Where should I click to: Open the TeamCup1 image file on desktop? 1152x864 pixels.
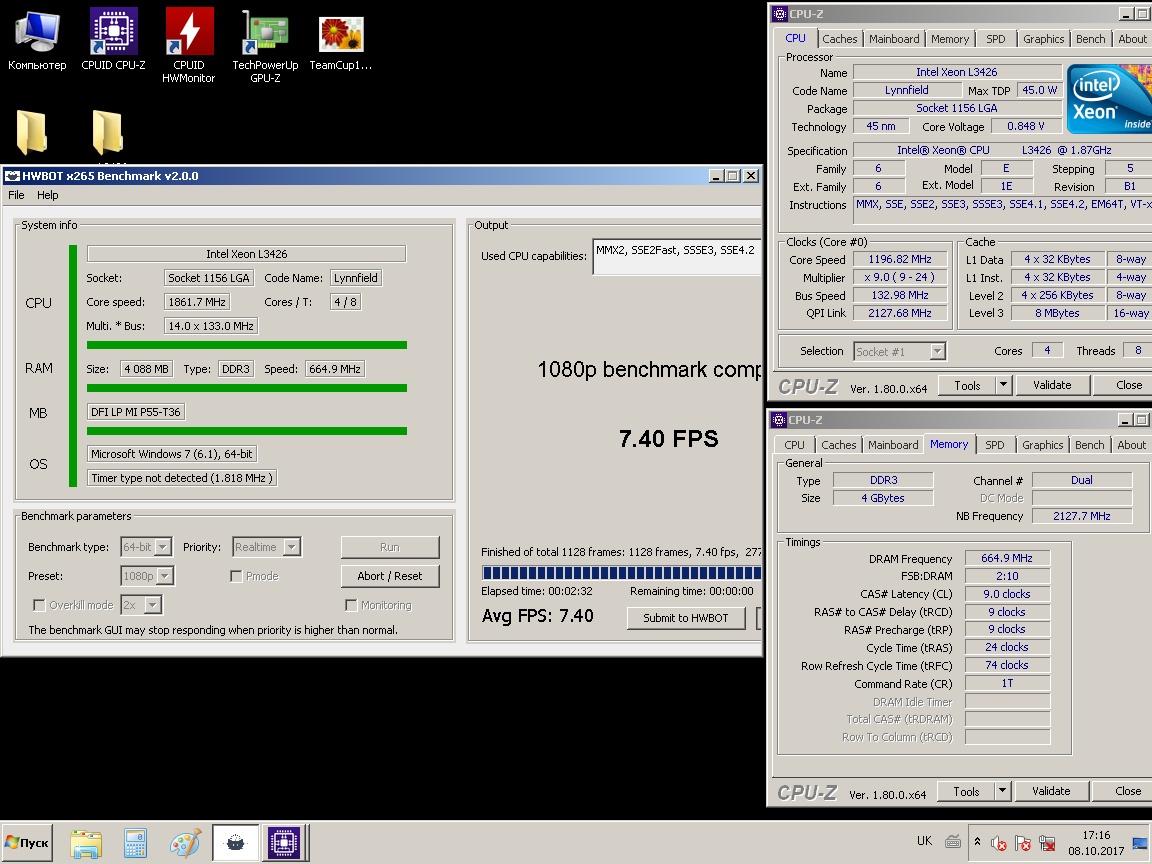click(x=341, y=43)
